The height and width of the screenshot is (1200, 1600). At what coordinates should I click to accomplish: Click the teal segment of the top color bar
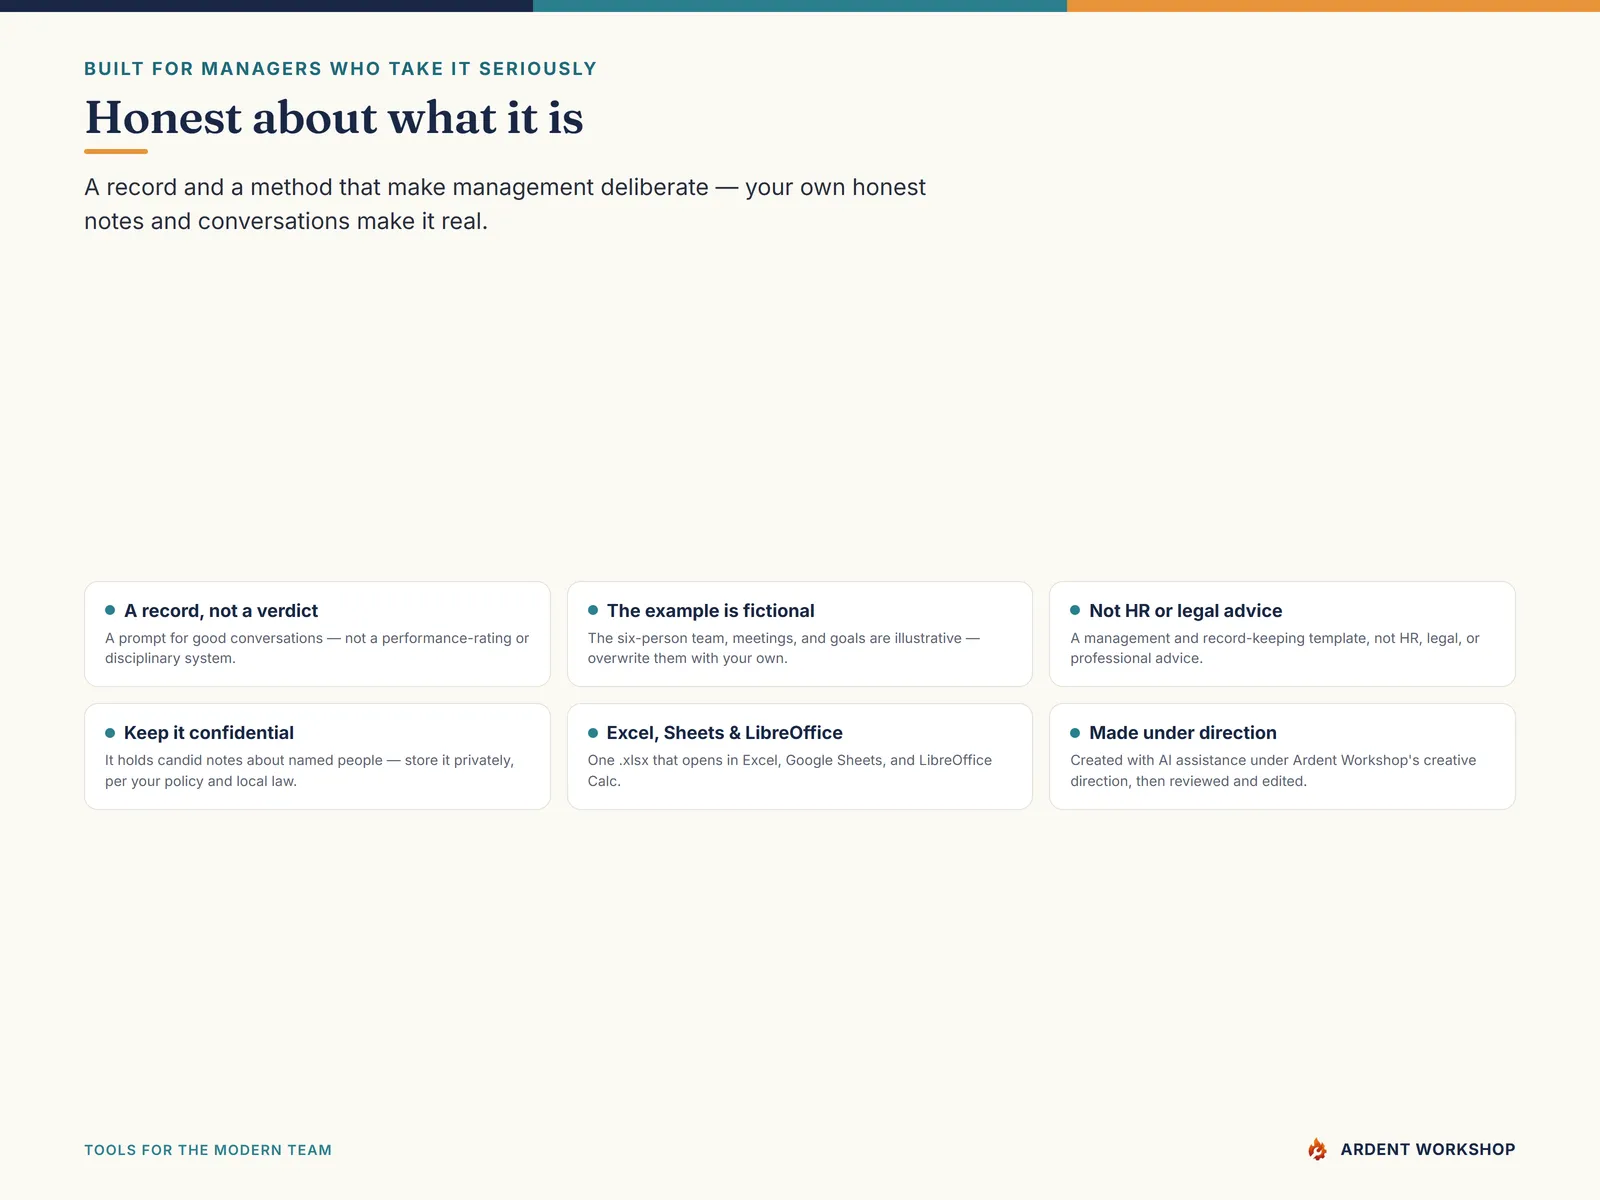pos(800,6)
